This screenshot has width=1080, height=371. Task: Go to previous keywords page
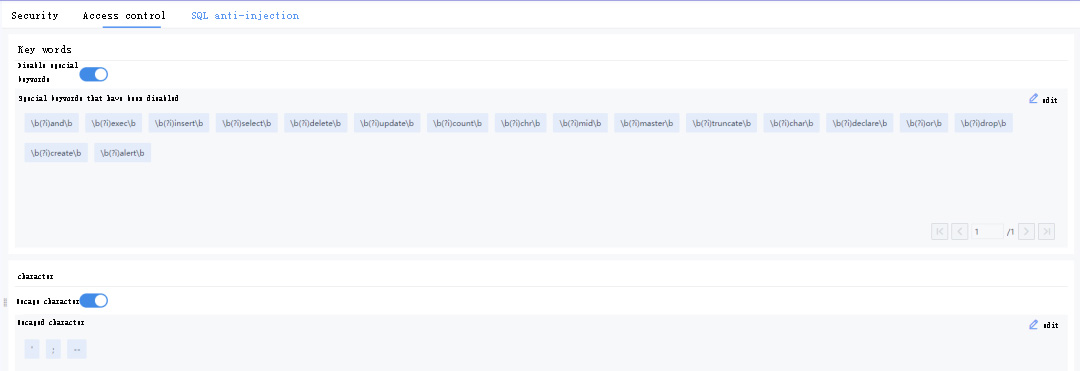(x=959, y=231)
